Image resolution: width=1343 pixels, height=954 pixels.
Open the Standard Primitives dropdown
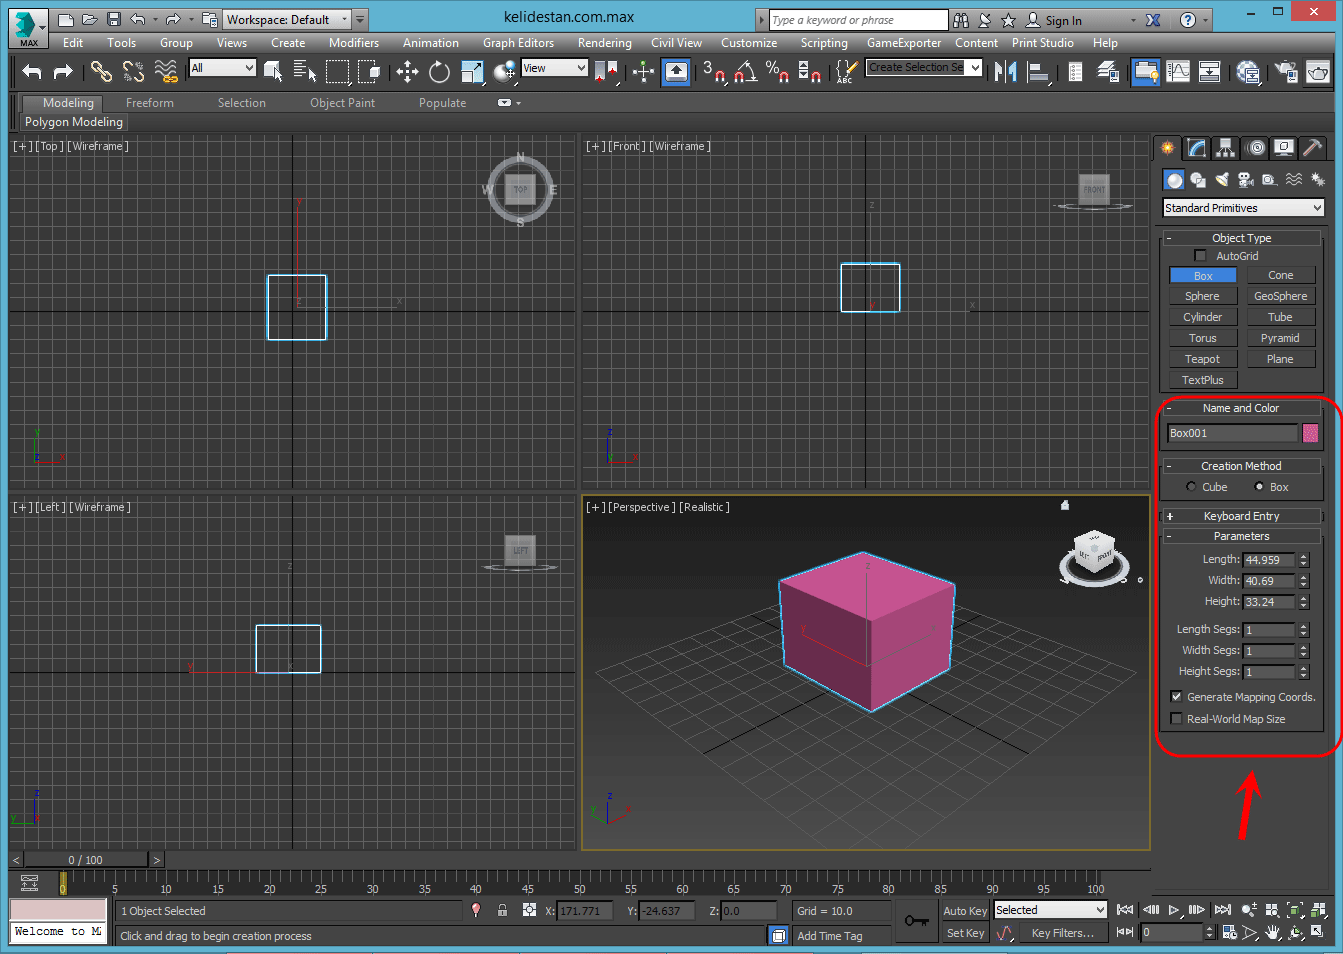1243,208
